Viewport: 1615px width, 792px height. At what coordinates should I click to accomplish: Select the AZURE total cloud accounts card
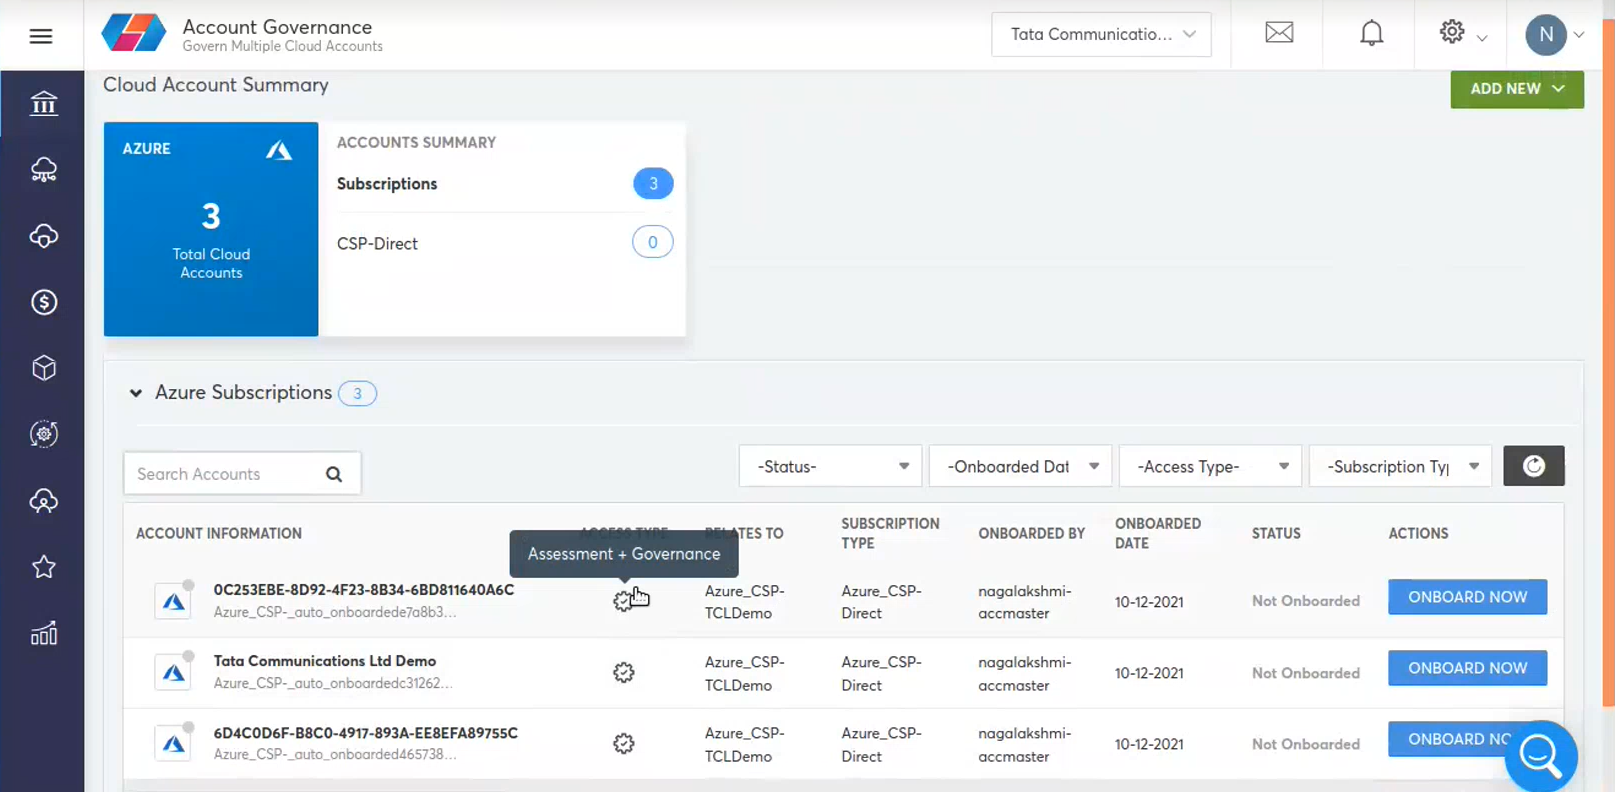211,229
